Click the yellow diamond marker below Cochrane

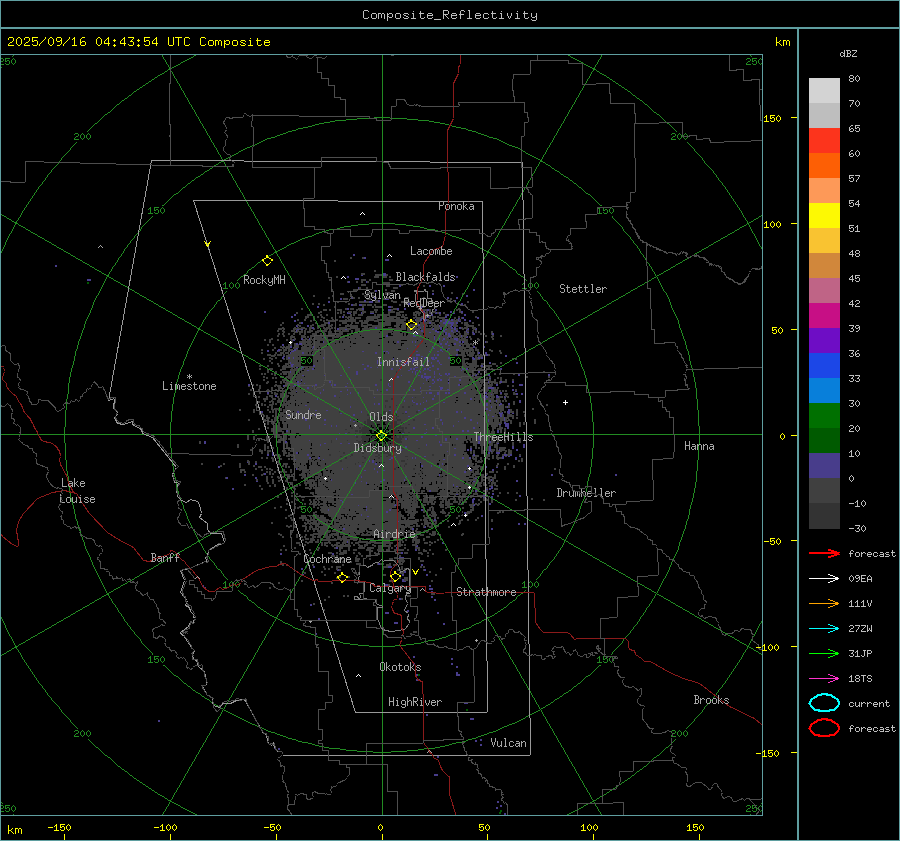(x=342, y=577)
